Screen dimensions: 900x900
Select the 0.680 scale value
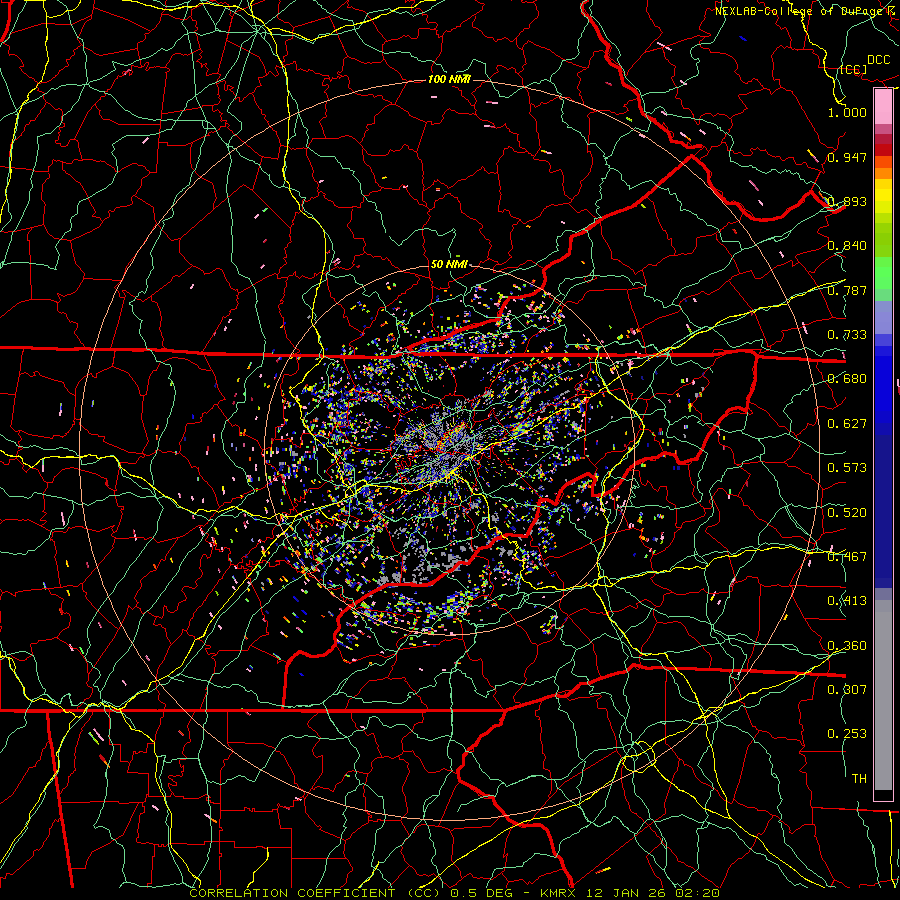pyautogui.click(x=847, y=379)
